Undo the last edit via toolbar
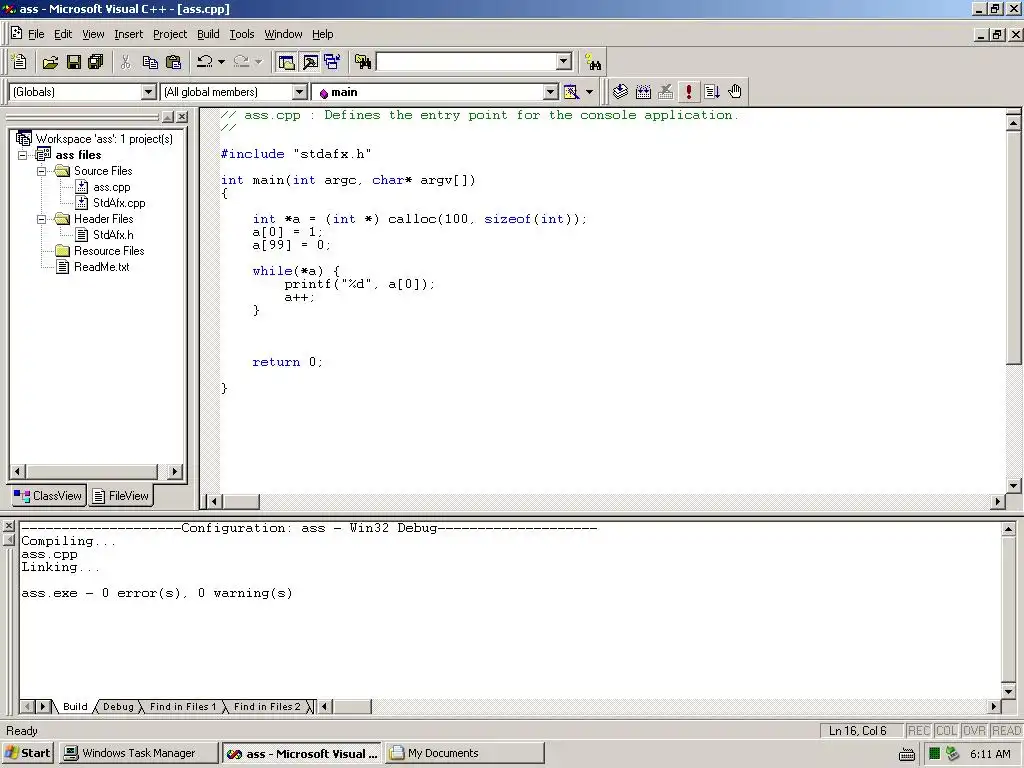The height and width of the screenshot is (768, 1024). point(204,62)
